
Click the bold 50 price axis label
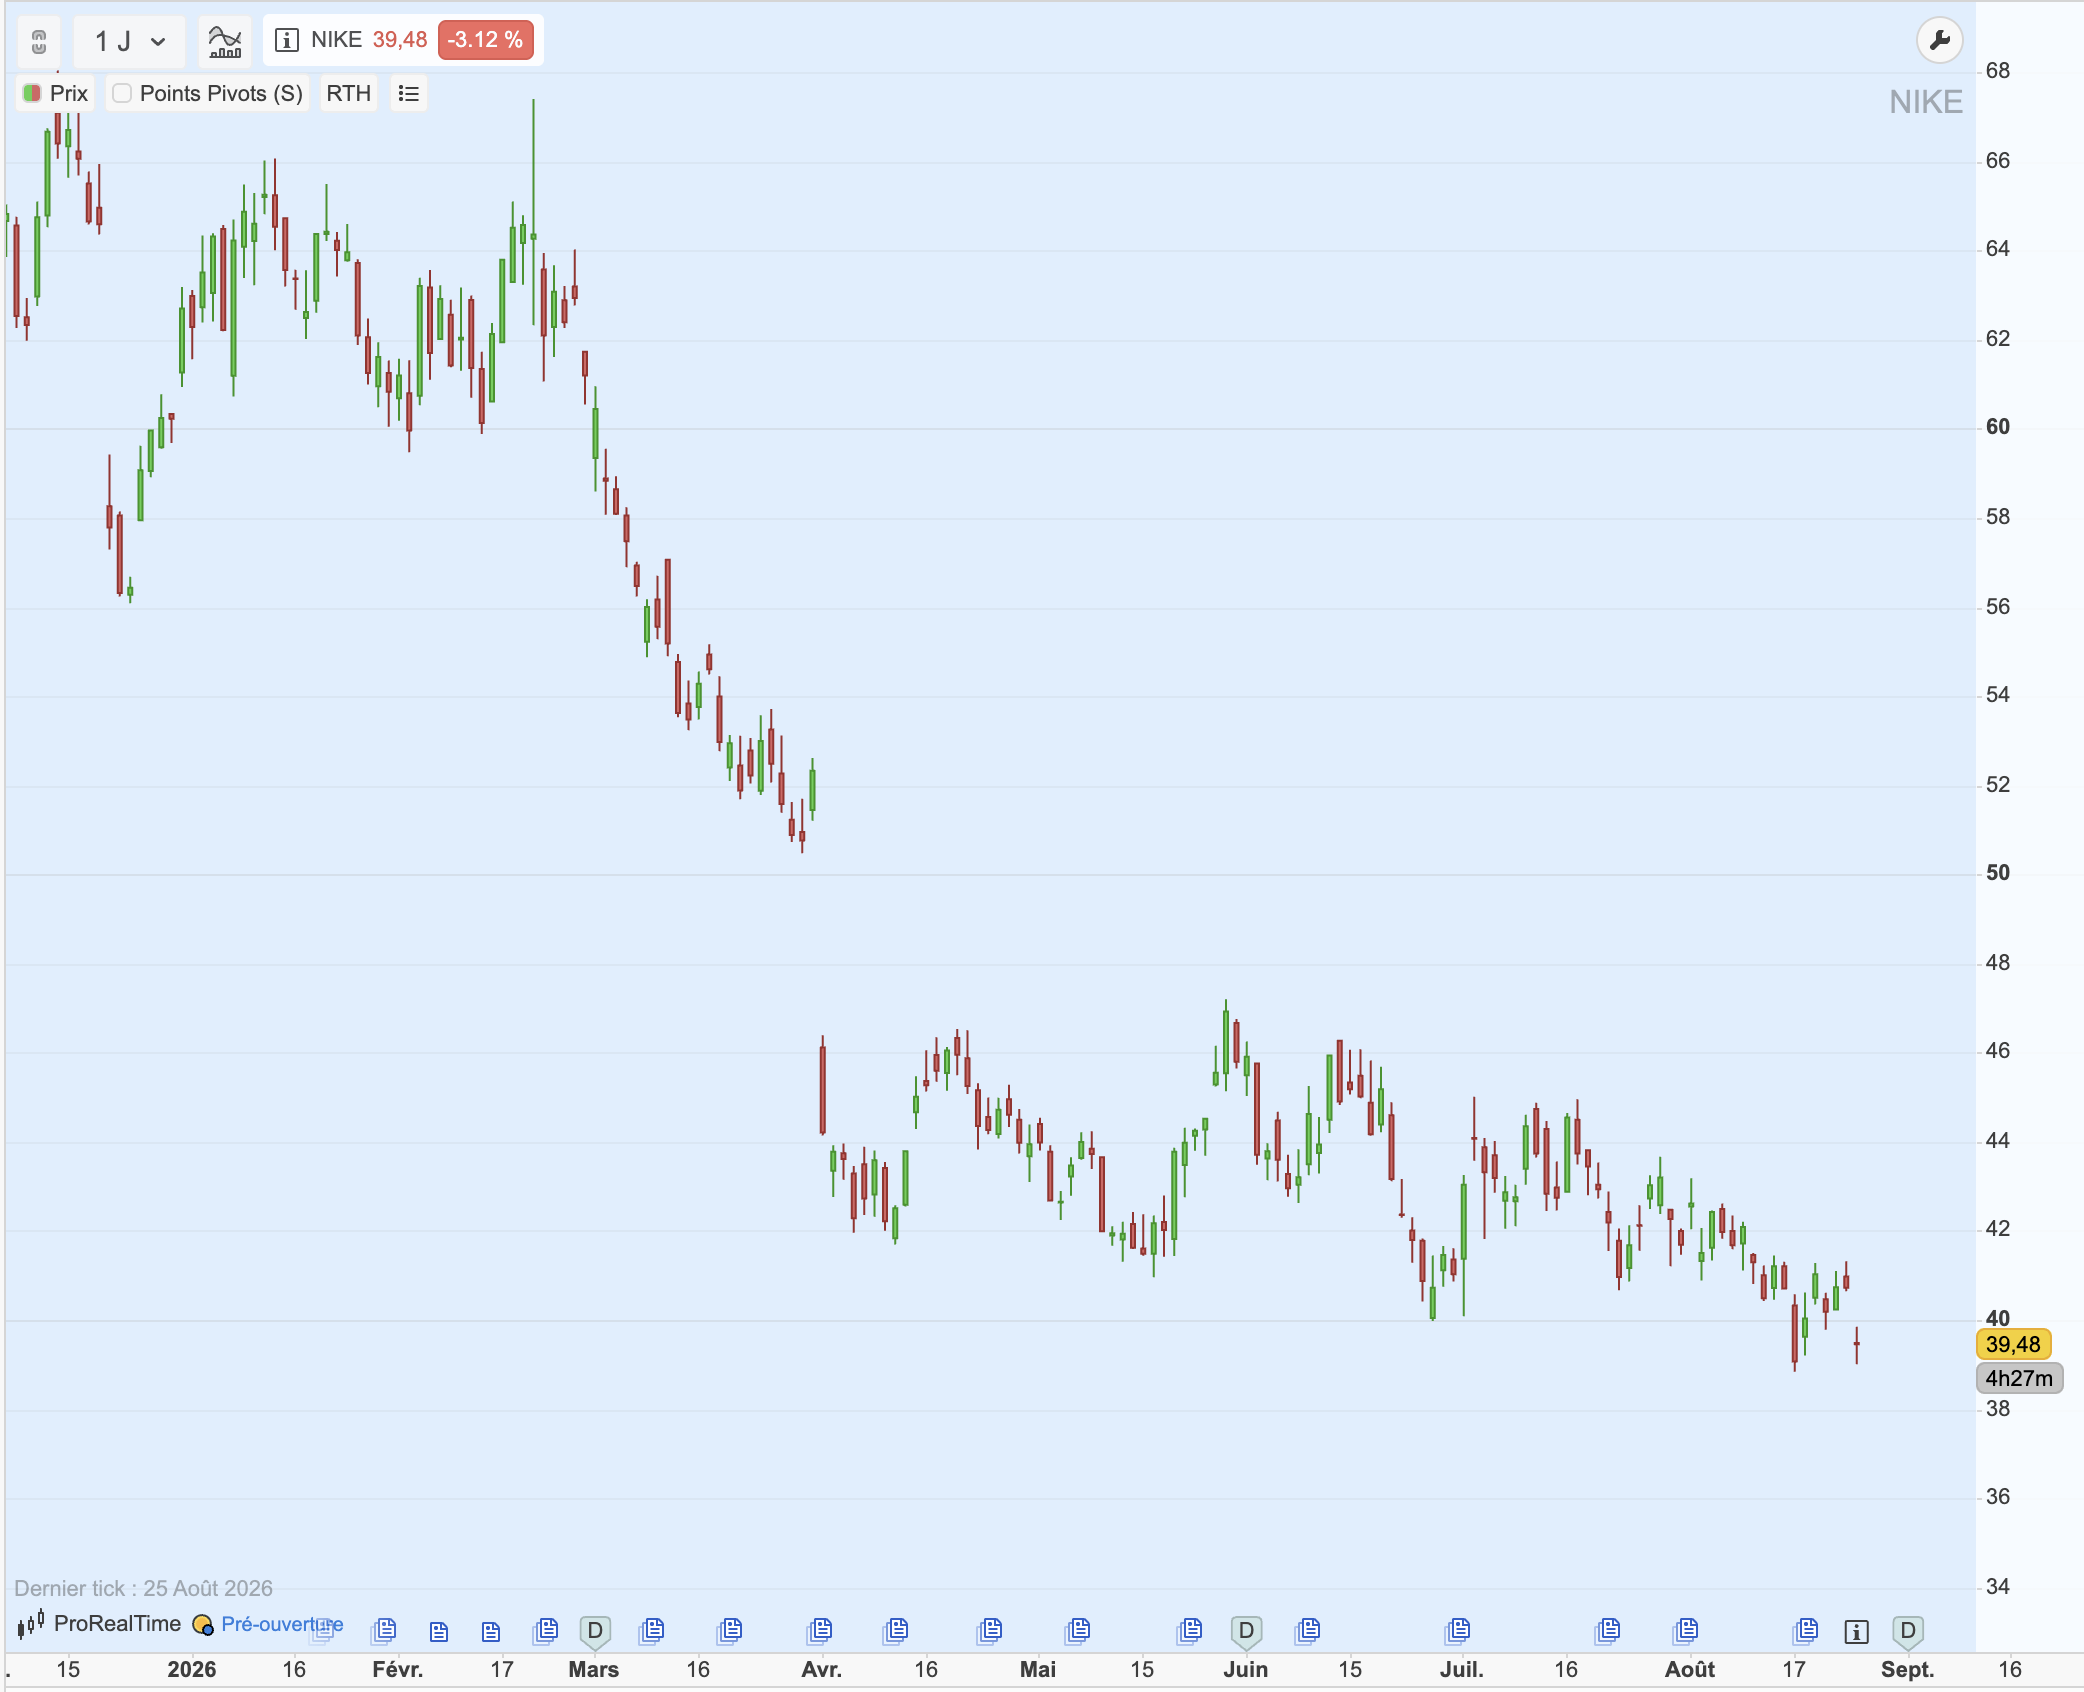click(x=1998, y=873)
